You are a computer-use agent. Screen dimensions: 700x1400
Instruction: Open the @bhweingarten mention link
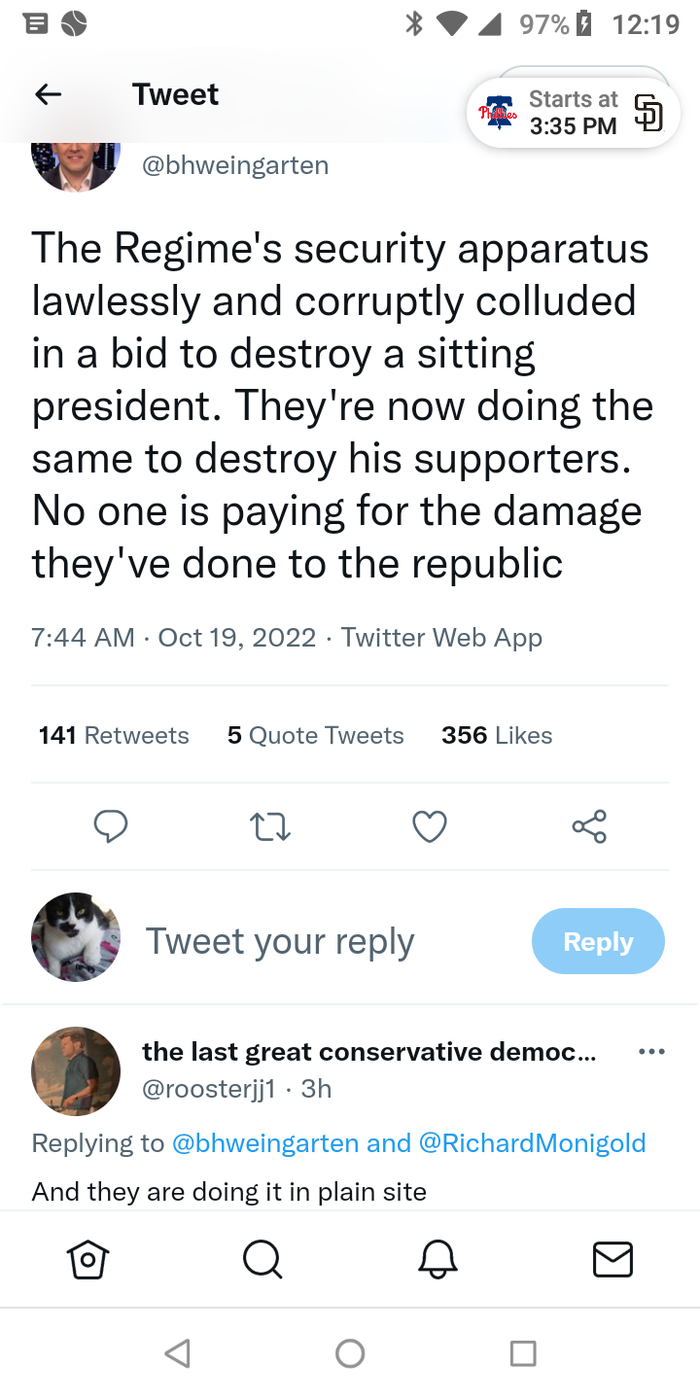tap(263, 1143)
